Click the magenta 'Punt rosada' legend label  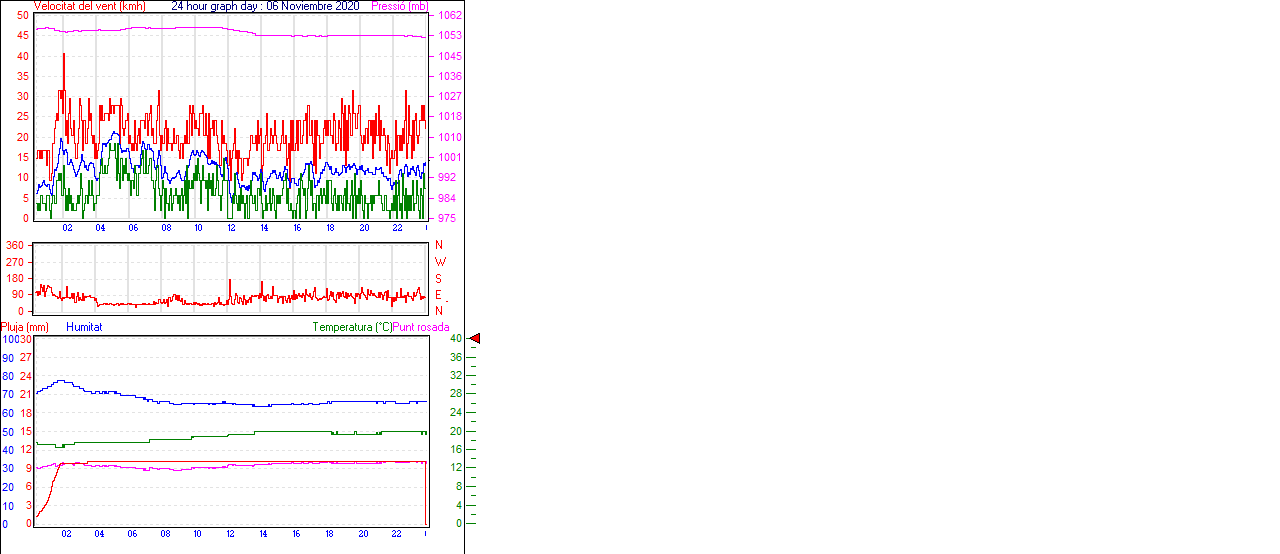pos(421,327)
